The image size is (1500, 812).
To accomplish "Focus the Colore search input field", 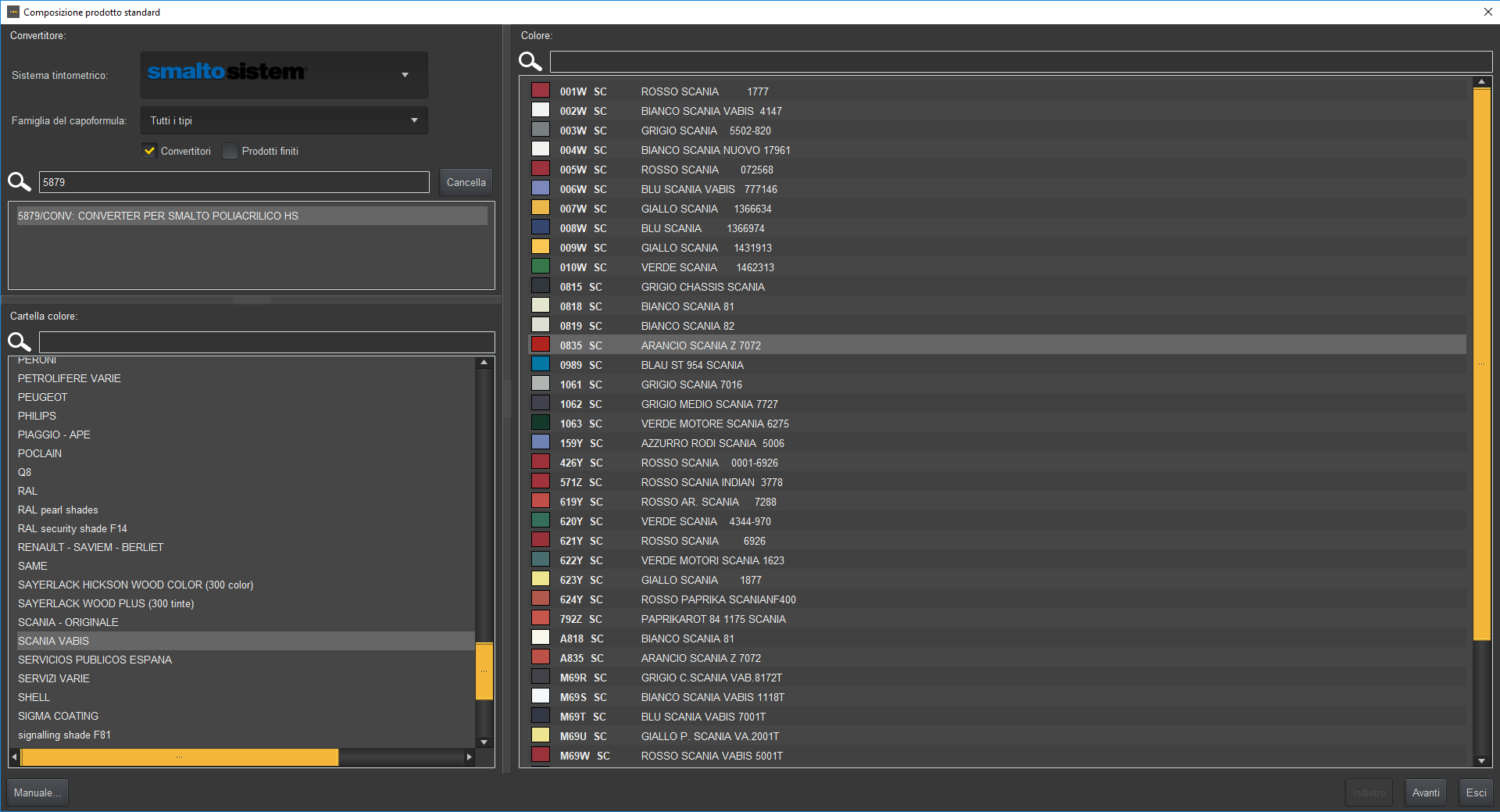I will (1021, 62).
